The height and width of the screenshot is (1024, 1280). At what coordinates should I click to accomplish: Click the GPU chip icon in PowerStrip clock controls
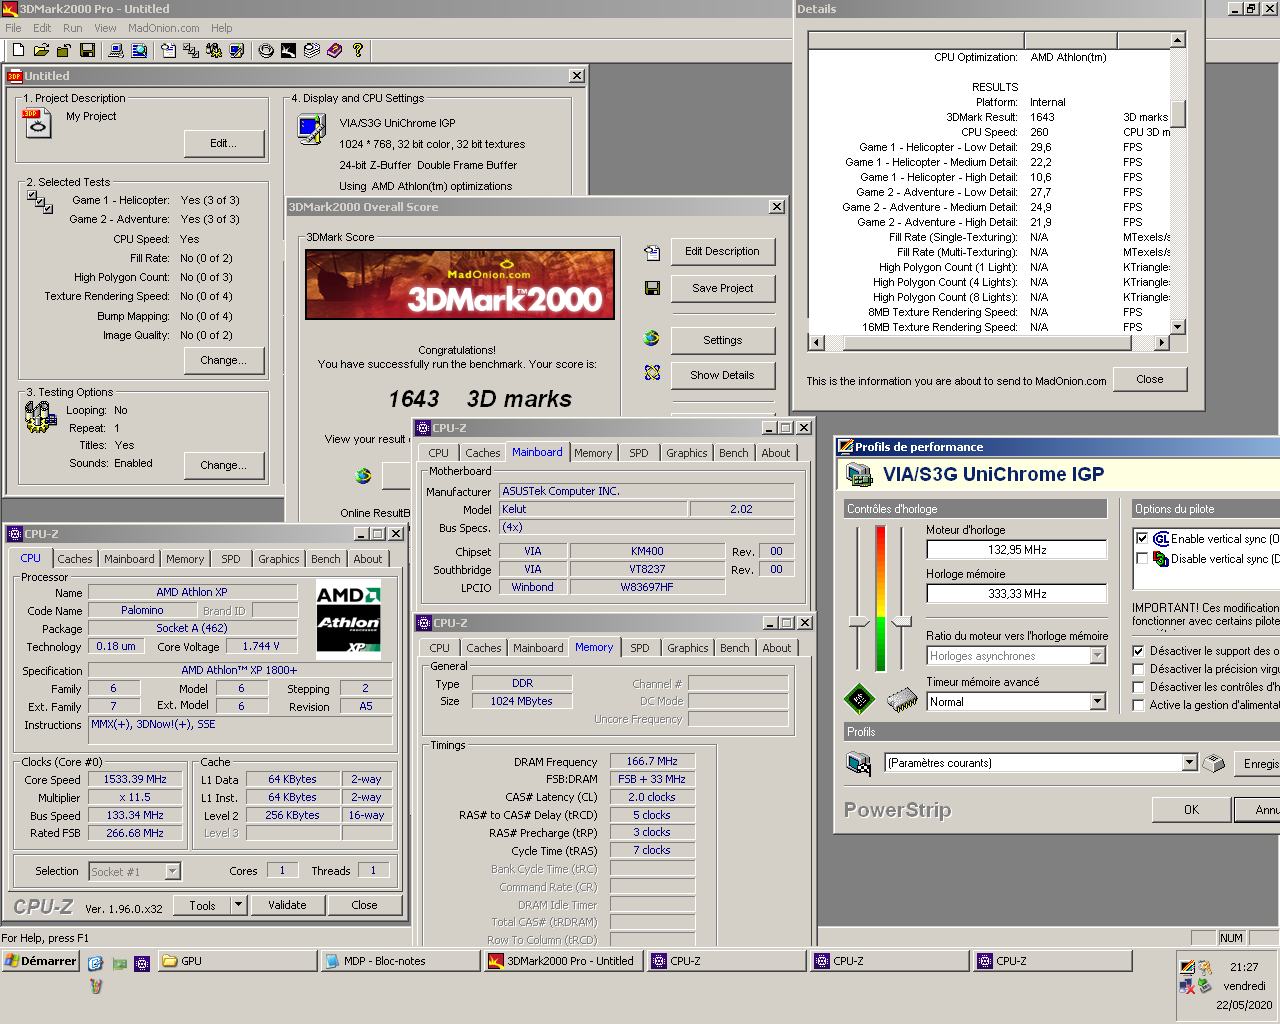coord(859,699)
